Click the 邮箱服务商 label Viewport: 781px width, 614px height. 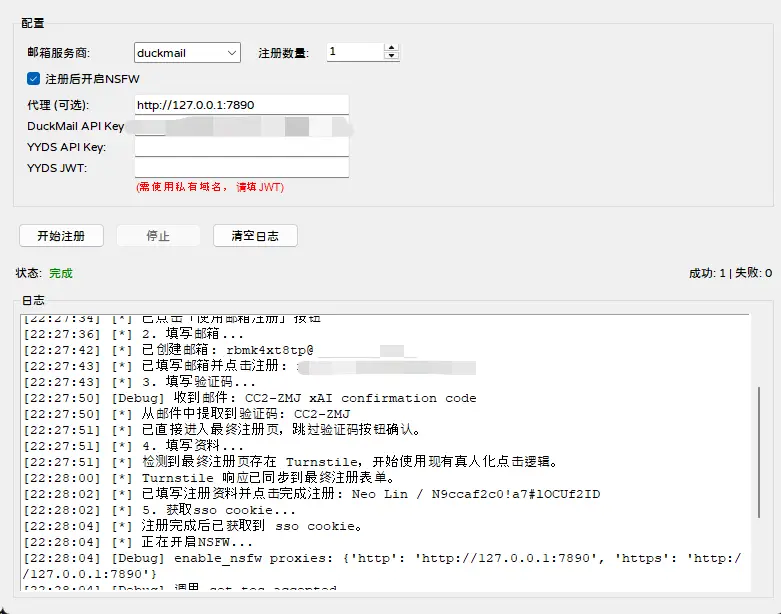[x=58, y=53]
